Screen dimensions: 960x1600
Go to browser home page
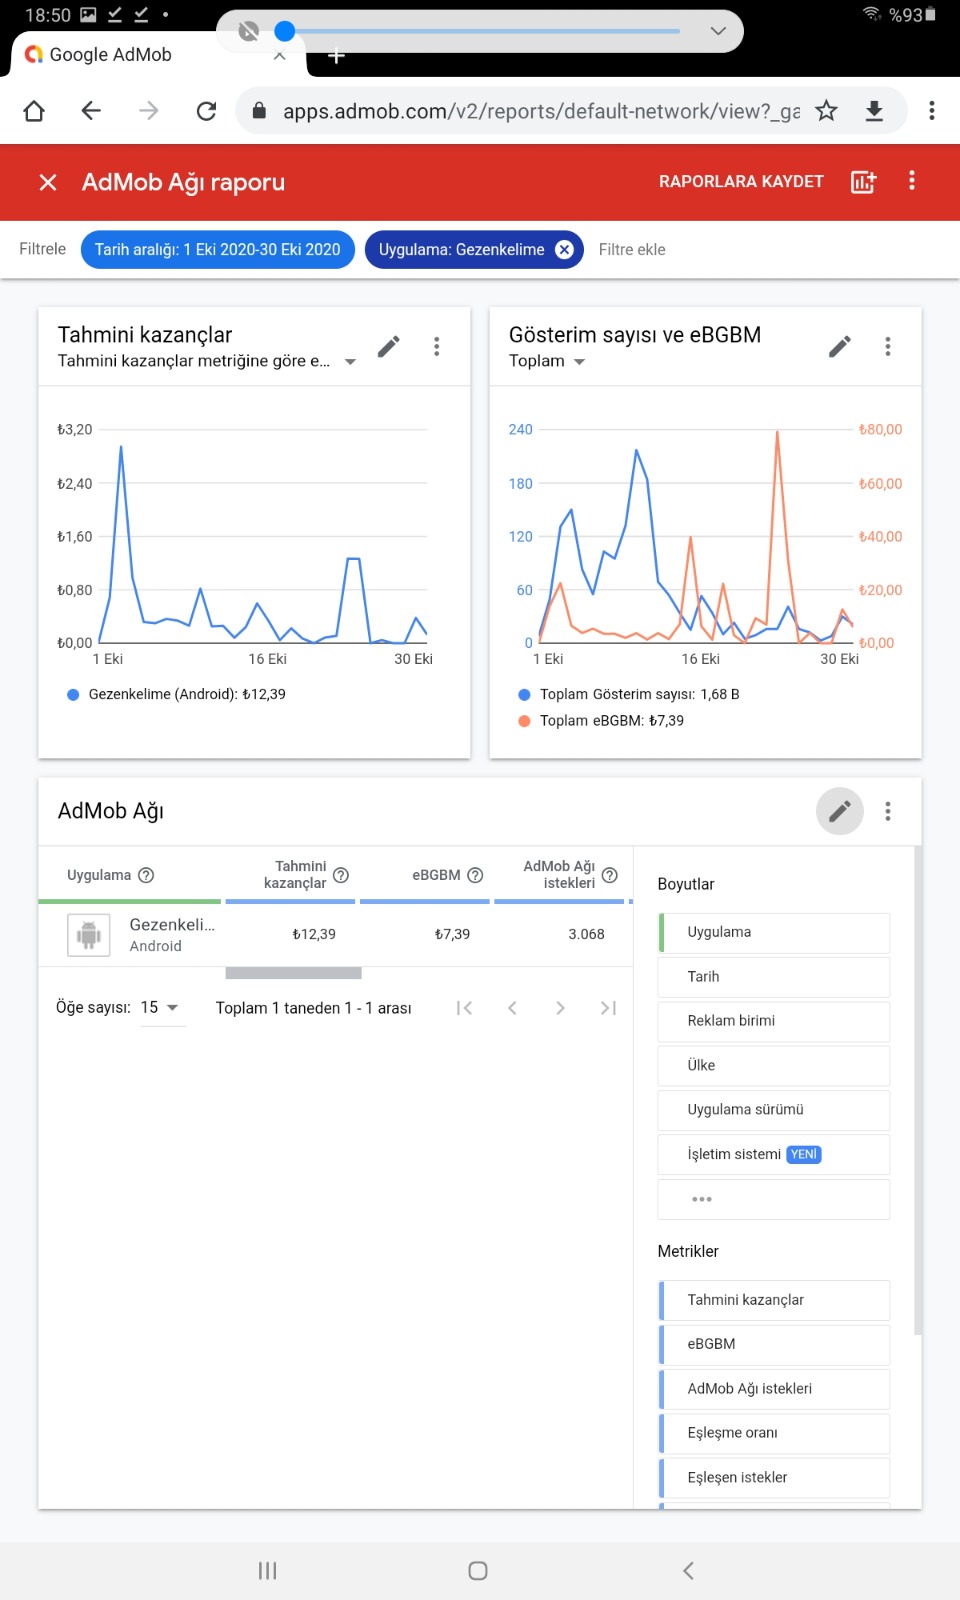coord(34,111)
